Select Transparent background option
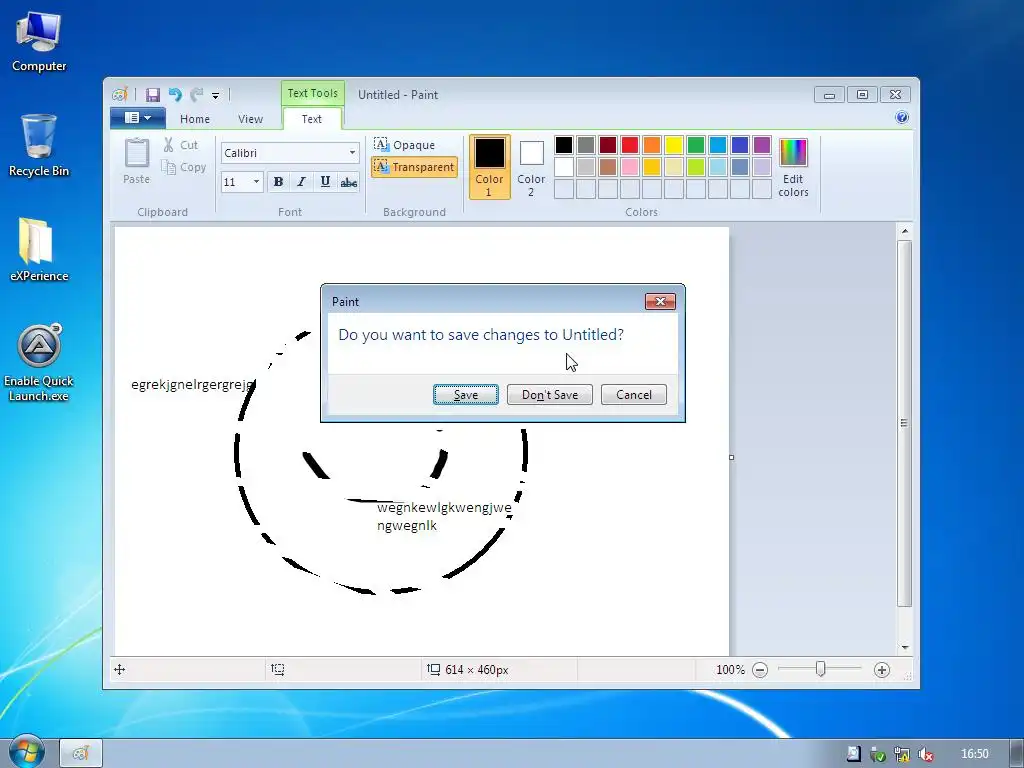Viewport: 1024px width, 768px height. pos(414,167)
